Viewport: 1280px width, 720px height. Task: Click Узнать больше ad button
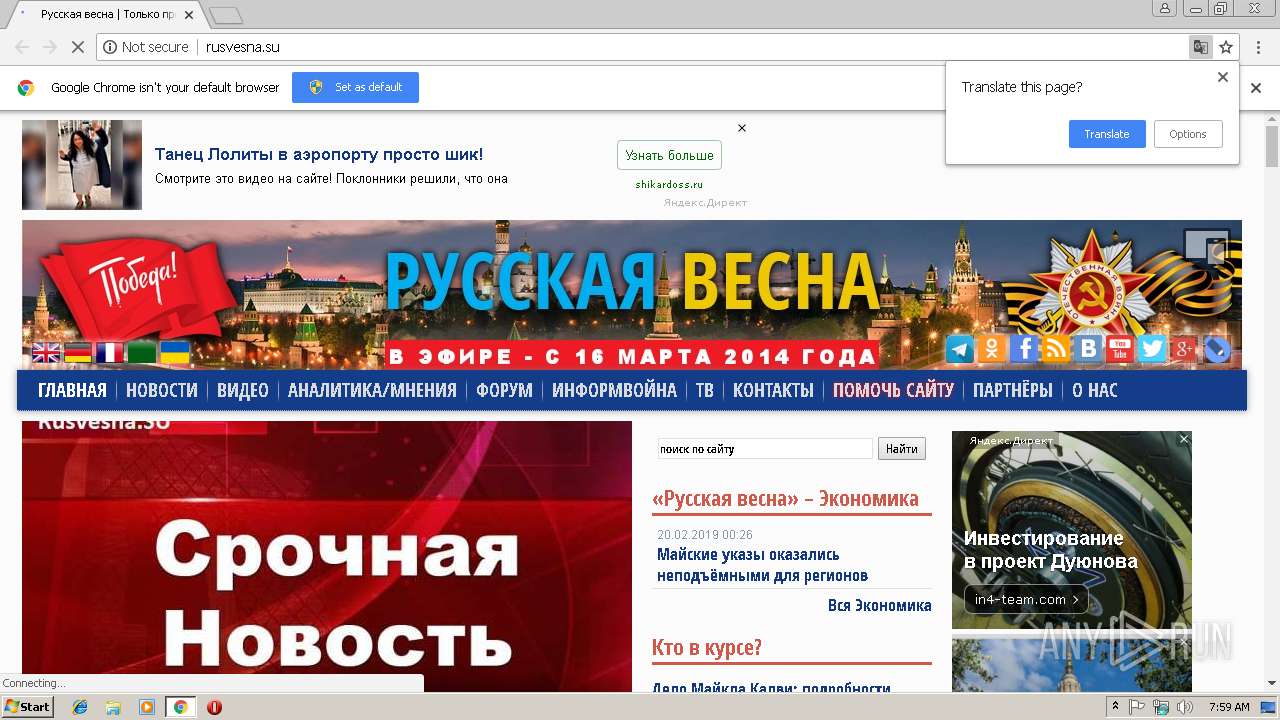point(669,155)
